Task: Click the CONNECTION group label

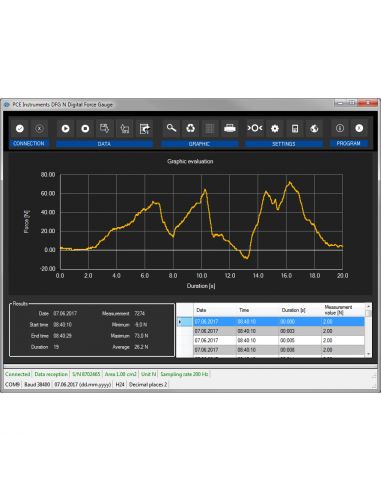Action: 29,144
